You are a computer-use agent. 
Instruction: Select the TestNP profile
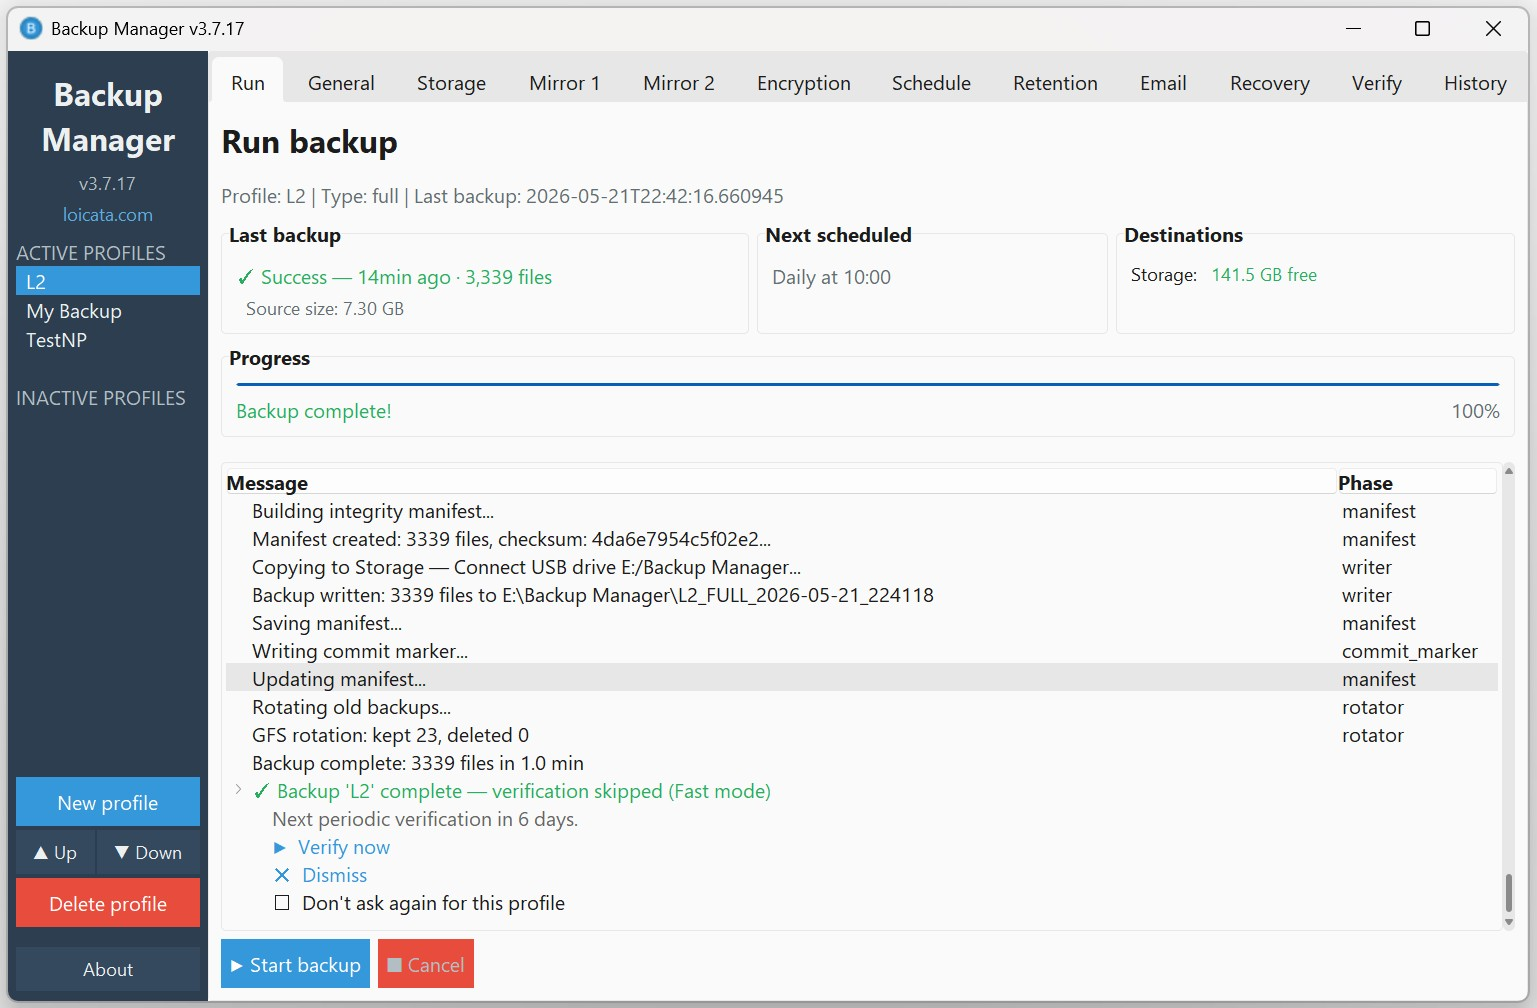coord(108,340)
